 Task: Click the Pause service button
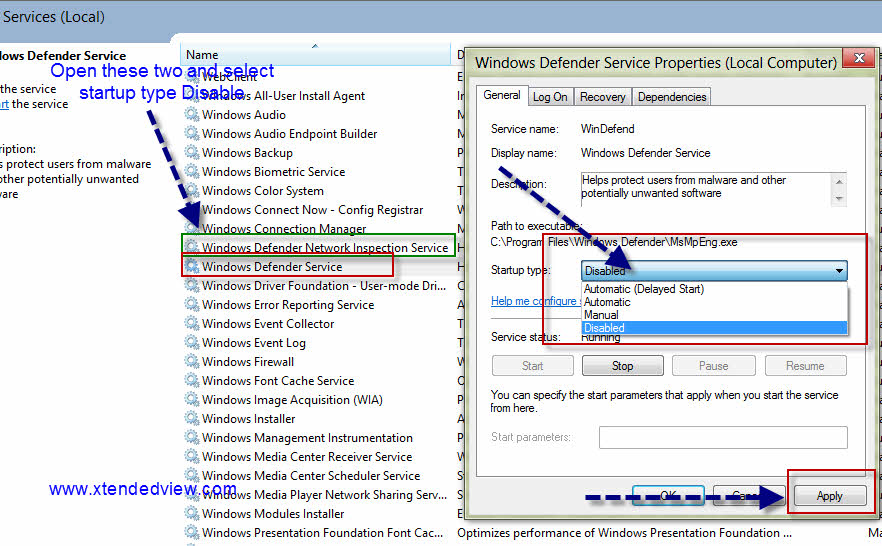(x=713, y=366)
